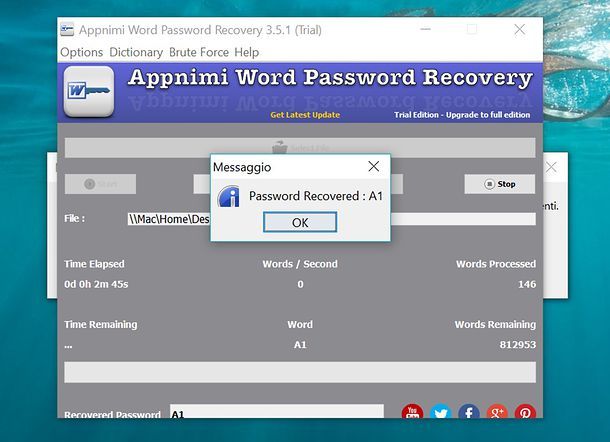Minimize the Appnimi Word Password Recovery window
Image resolution: width=610 pixels, height=442 pixels.
426,29
